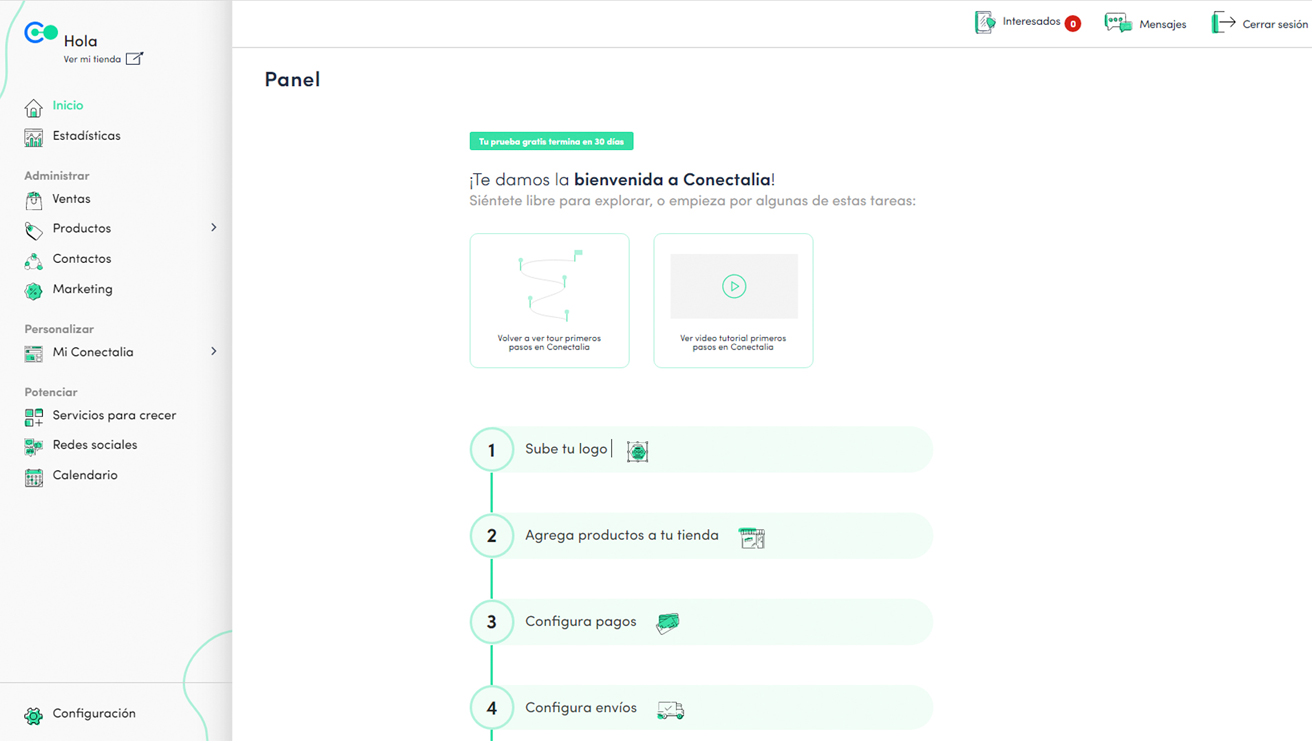
Task: Click the payments card icon in step 3
Action: coord(668,624)
